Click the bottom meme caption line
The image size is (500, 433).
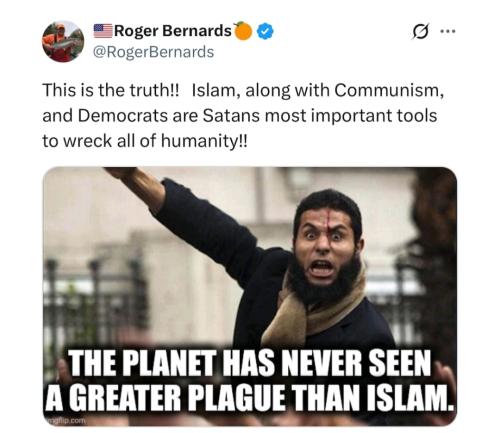[250, 397]
